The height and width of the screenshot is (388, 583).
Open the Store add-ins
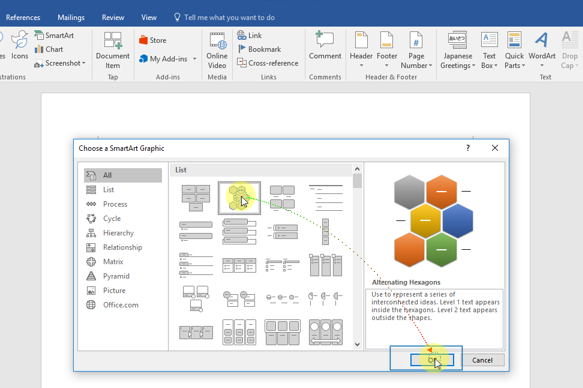(153, 40)
